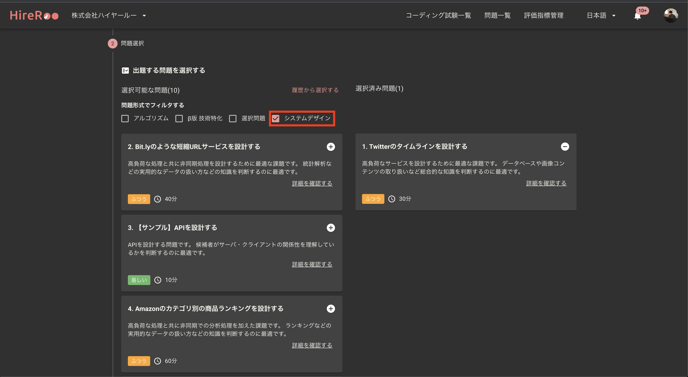Open the user avatar menu

click(x=670, y=15)
